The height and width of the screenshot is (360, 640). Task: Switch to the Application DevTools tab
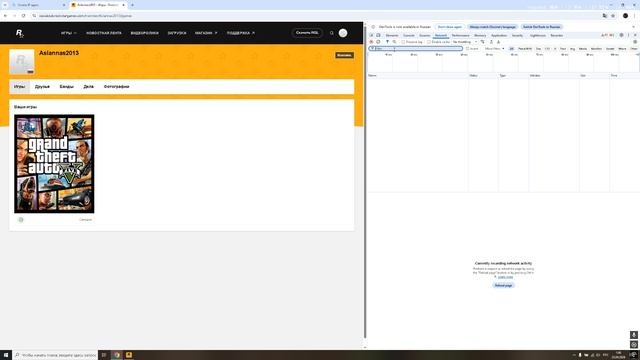pos(499,36)
